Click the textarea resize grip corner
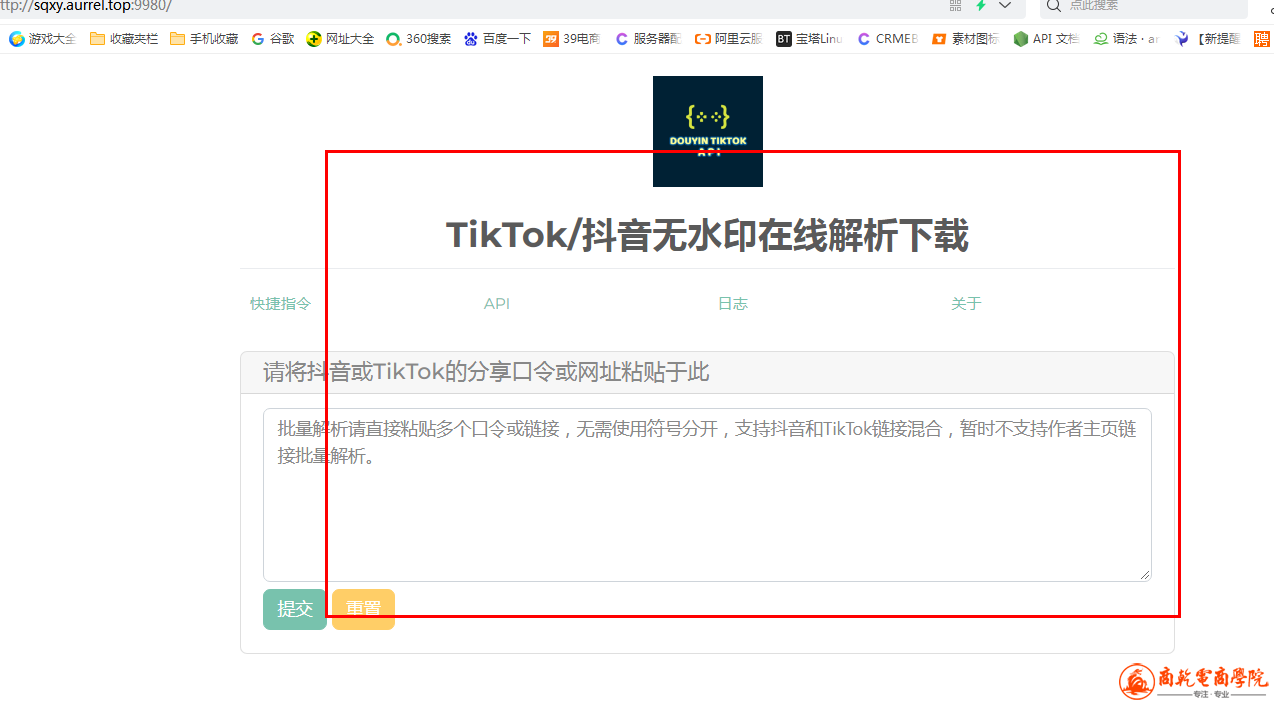Image resolution: width=1274 pixels, height=707 pixels. [x=1146, y=575]
